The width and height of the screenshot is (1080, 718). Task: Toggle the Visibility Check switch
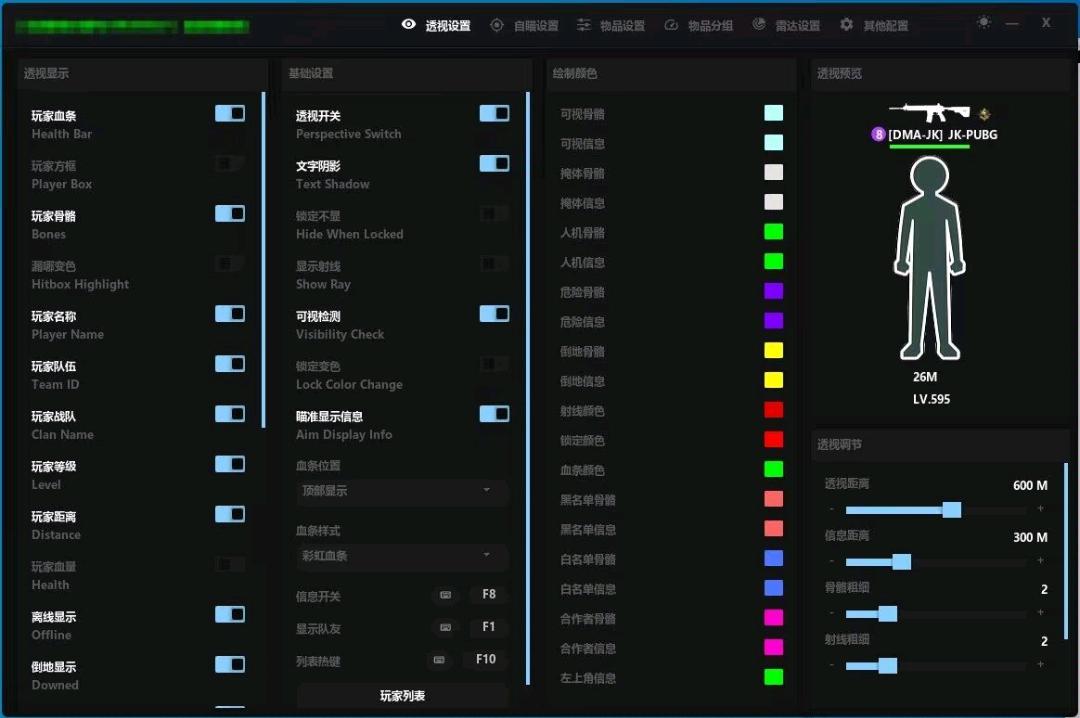495,314
